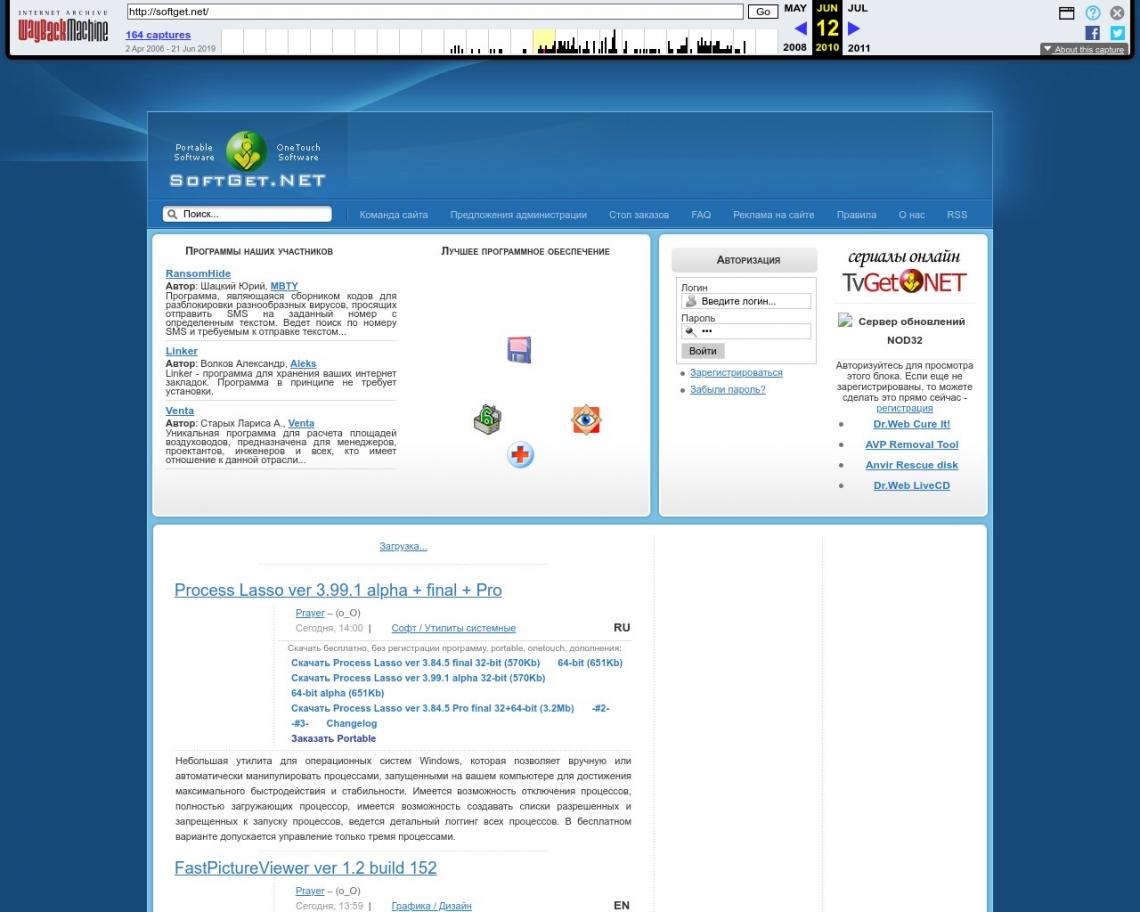Viewport: 1140px width, 912px height.
Task: Open the MBTY author profile link
Action: (284, 286)
